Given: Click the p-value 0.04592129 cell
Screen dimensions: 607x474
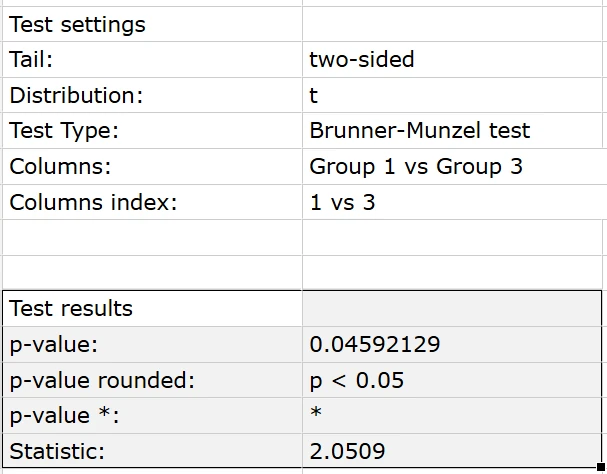Looking at the screenshot, I should pos(452,344).
